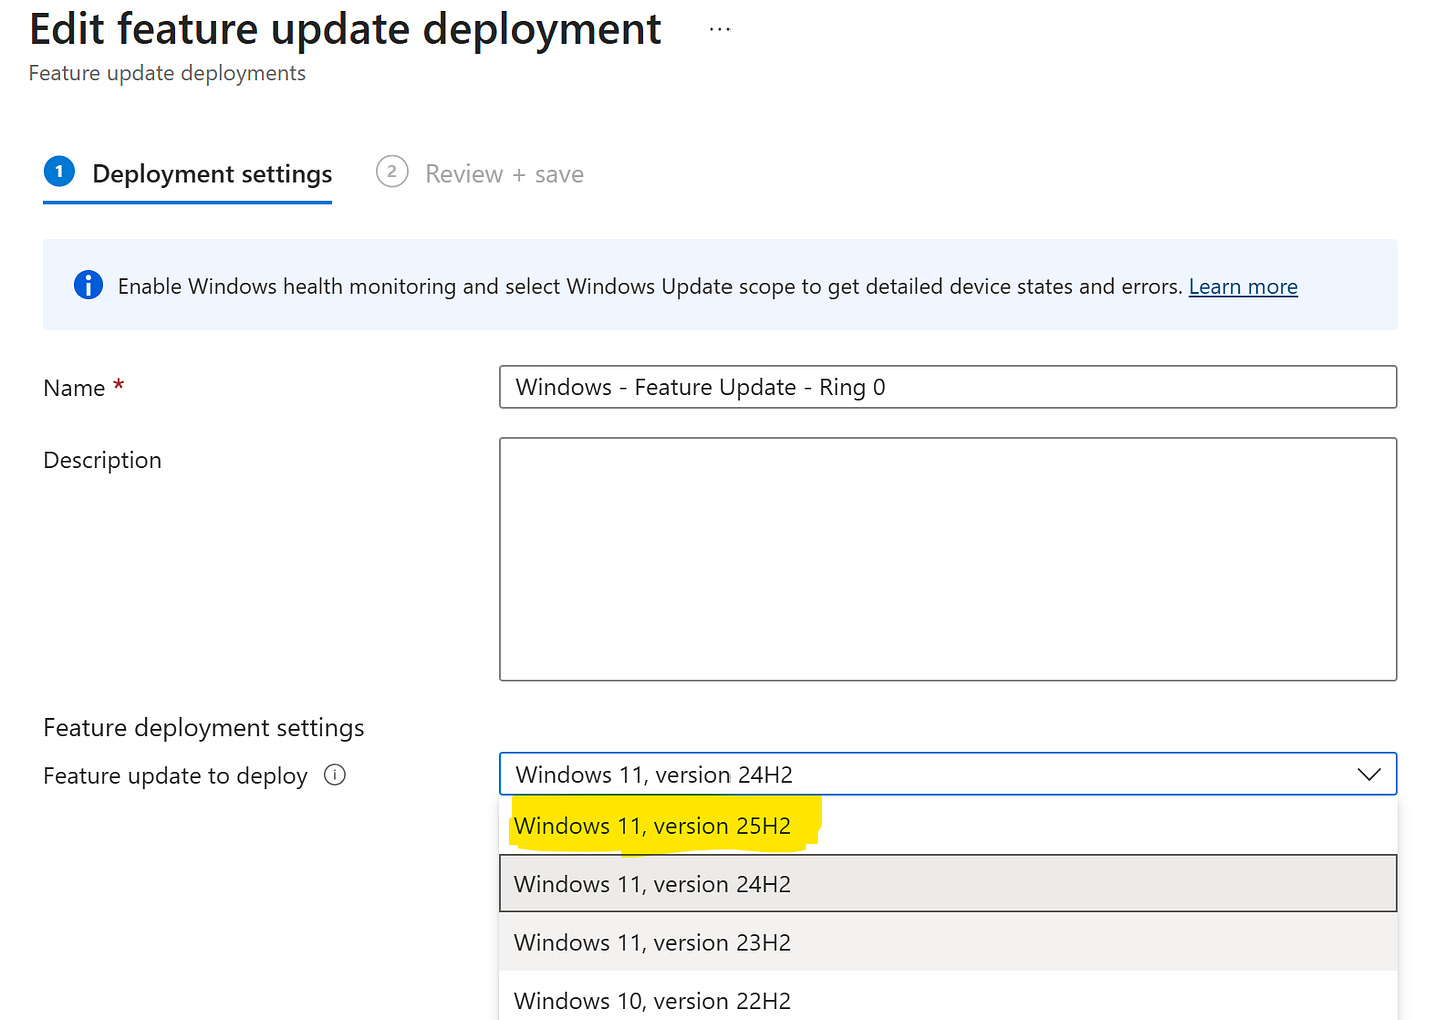
Task: Choose Windows 10, version 22H2 option
Action: pos(948,996)
